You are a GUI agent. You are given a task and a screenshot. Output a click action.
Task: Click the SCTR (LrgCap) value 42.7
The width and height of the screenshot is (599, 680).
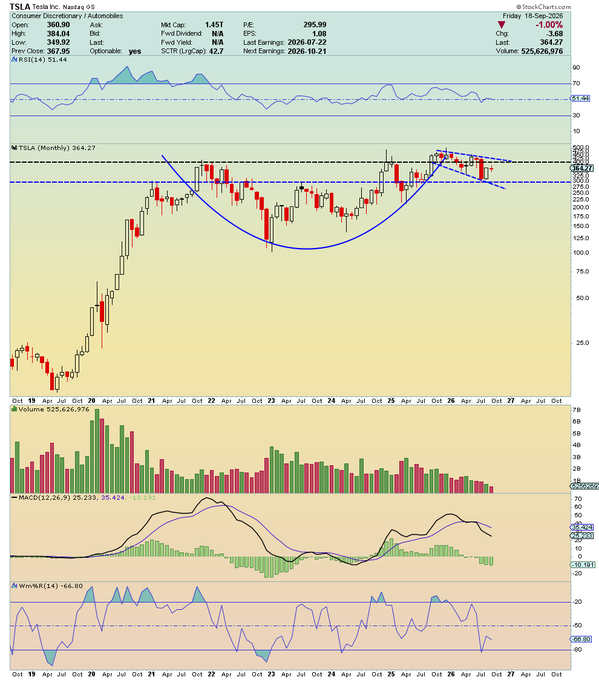216,51
